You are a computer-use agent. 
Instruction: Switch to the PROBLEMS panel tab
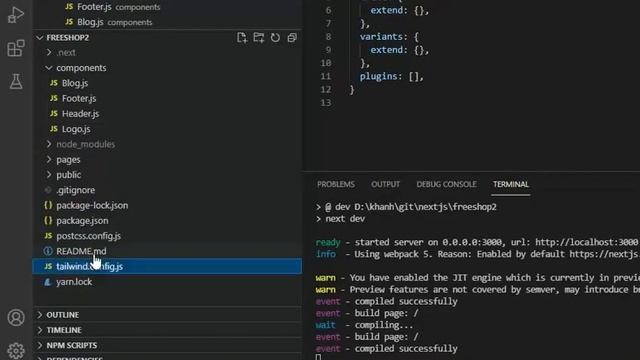click(336, 184)
